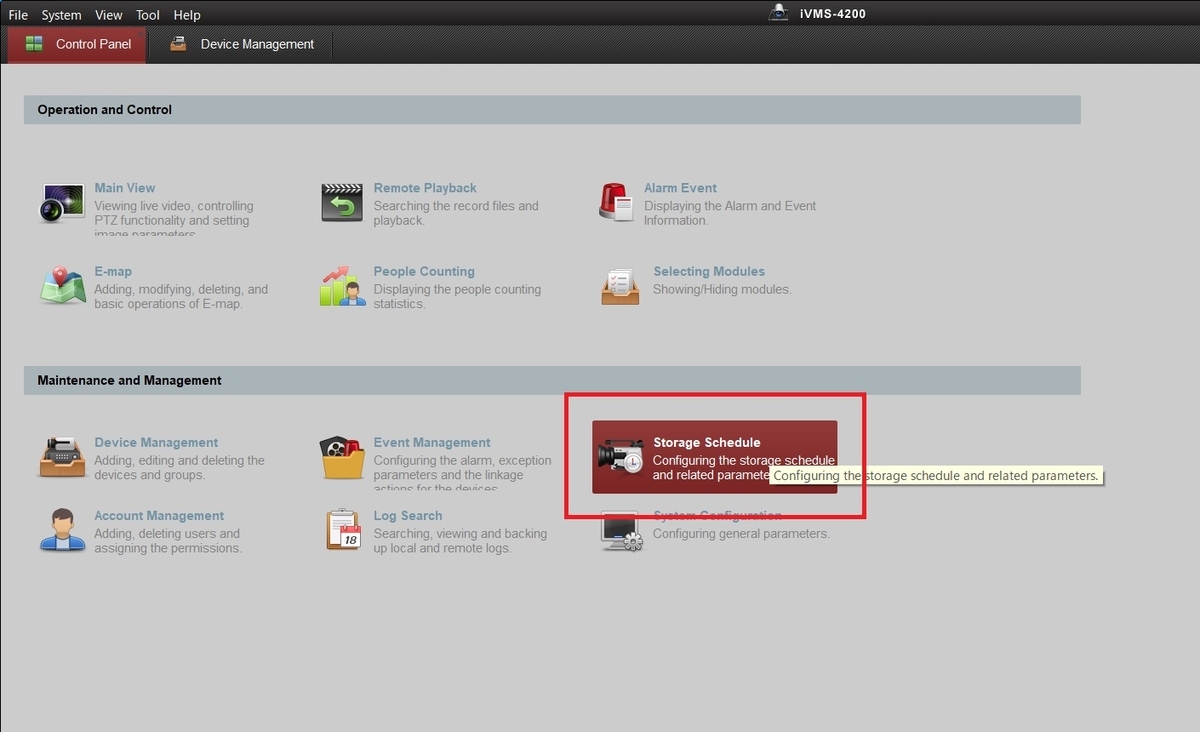The image size is (1200, 732).
Task: Open the Selecting Modules link
Action: click(709, 271)
